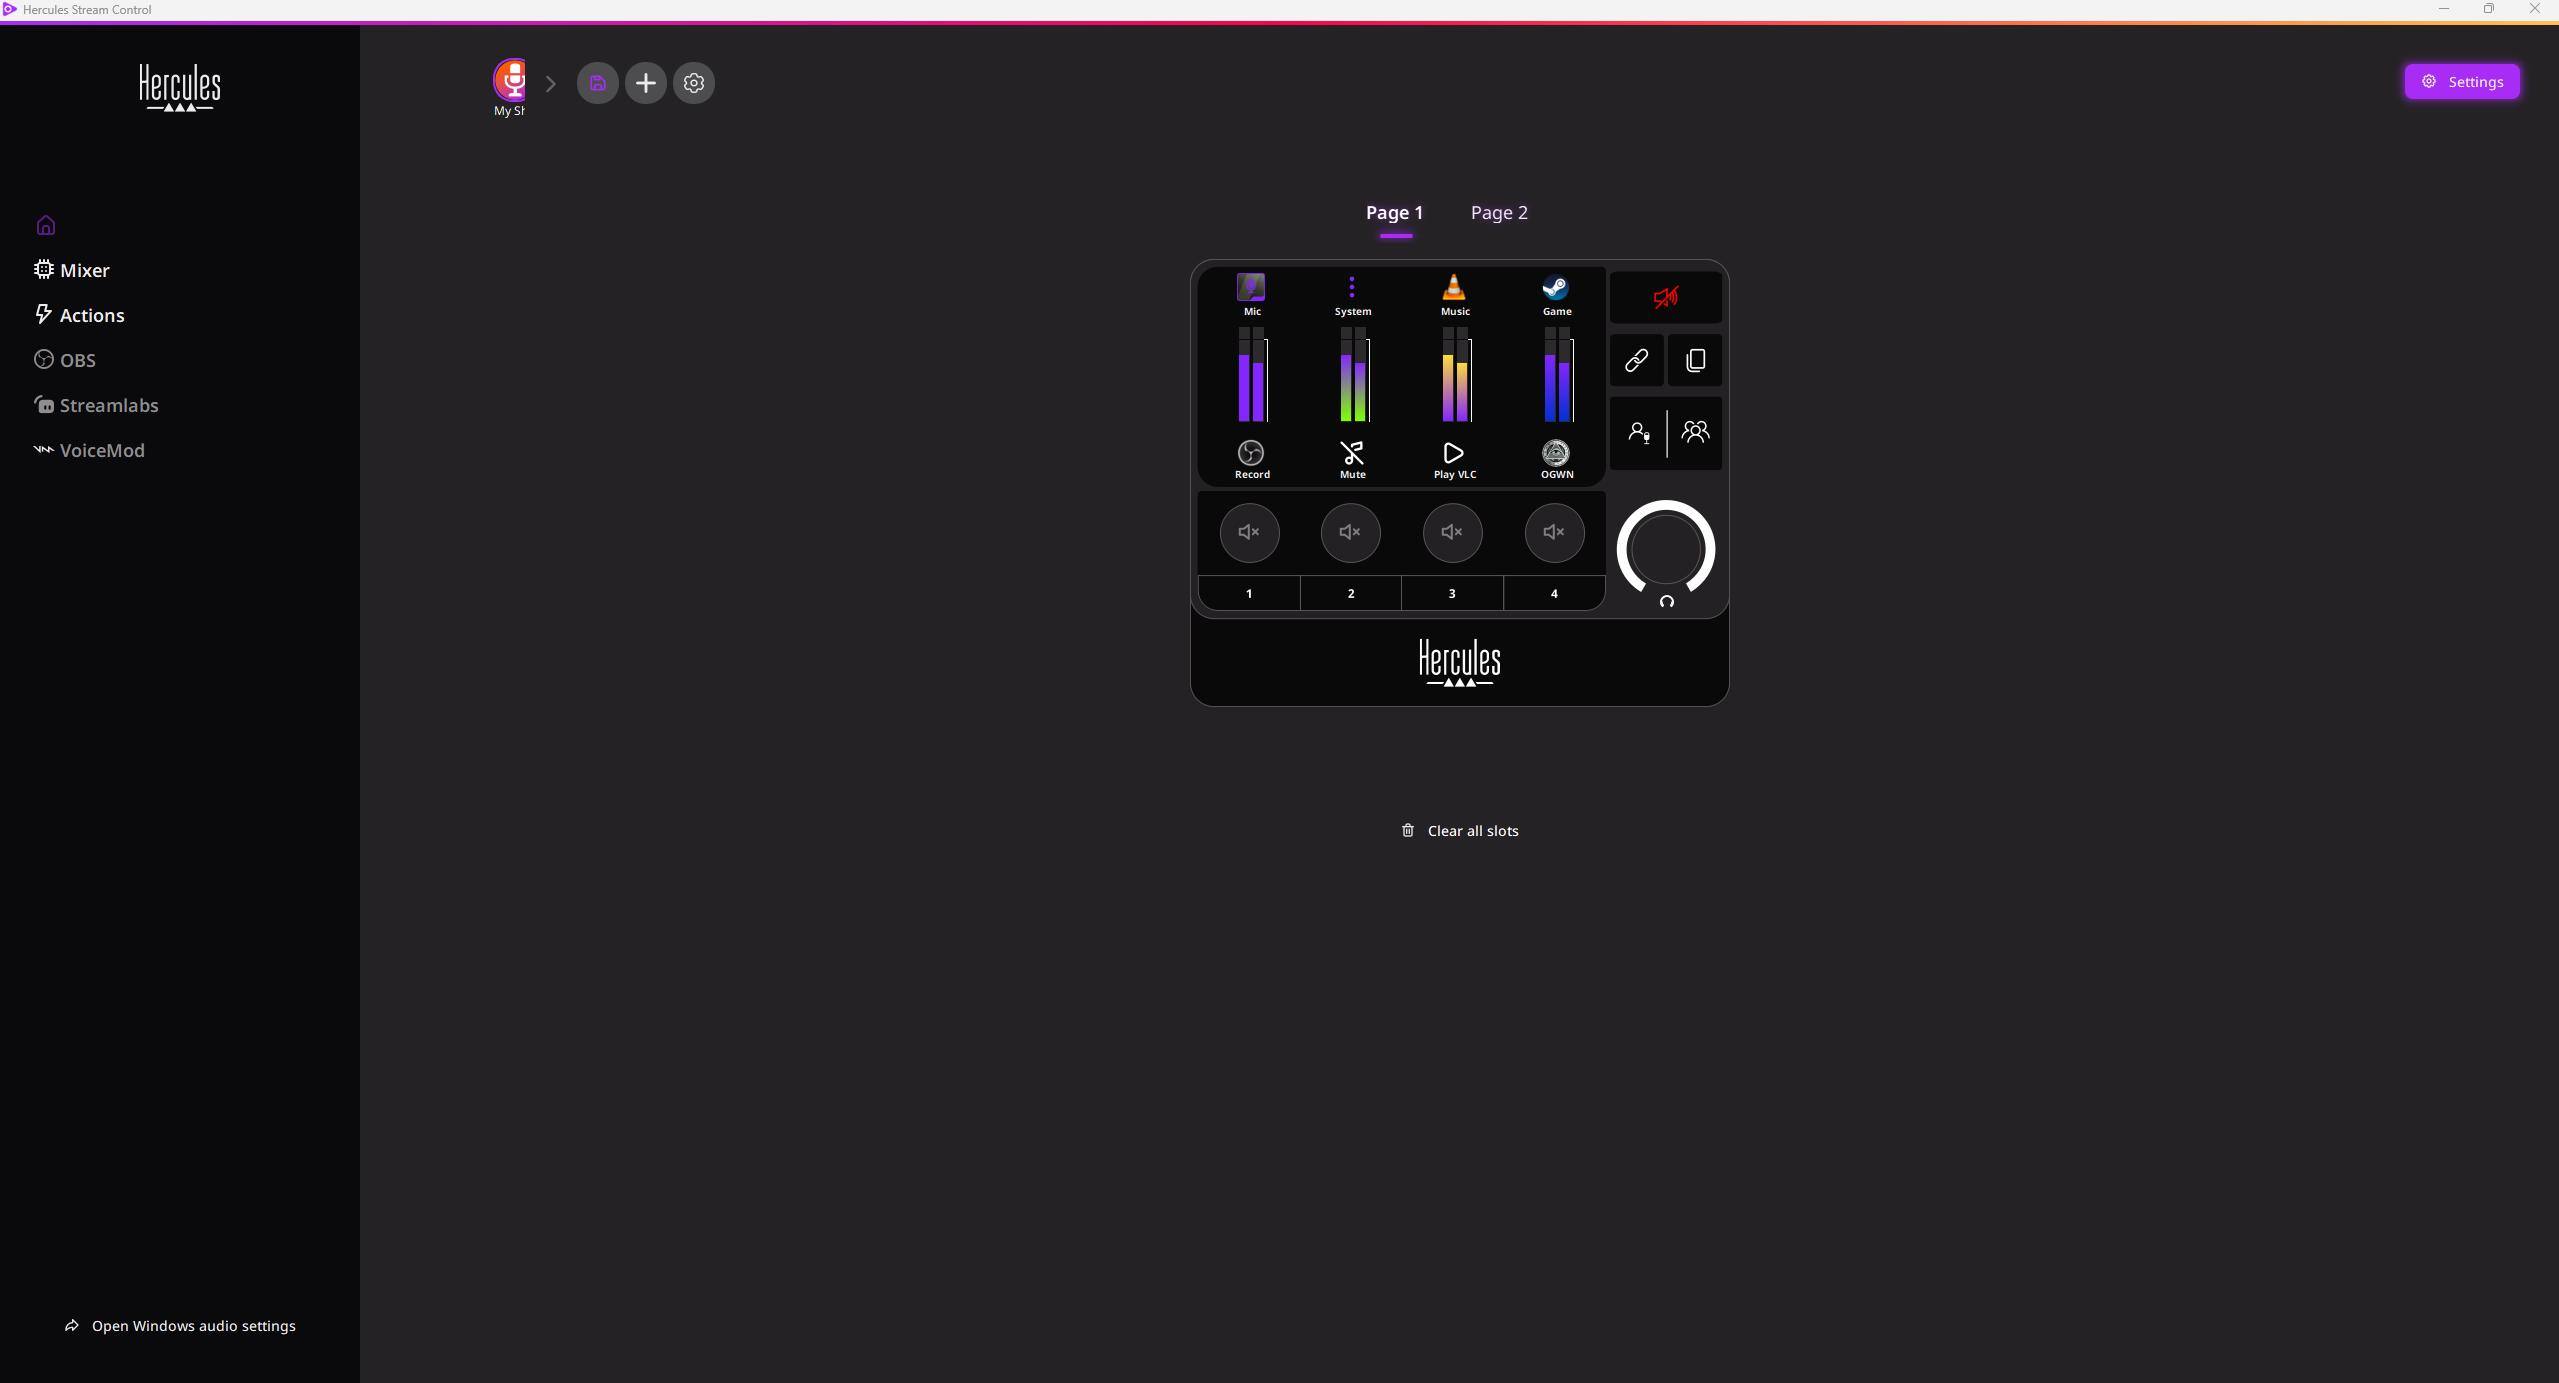
Task: Click the VLC Music channel icon
Action: click(x=1454, y=289)
